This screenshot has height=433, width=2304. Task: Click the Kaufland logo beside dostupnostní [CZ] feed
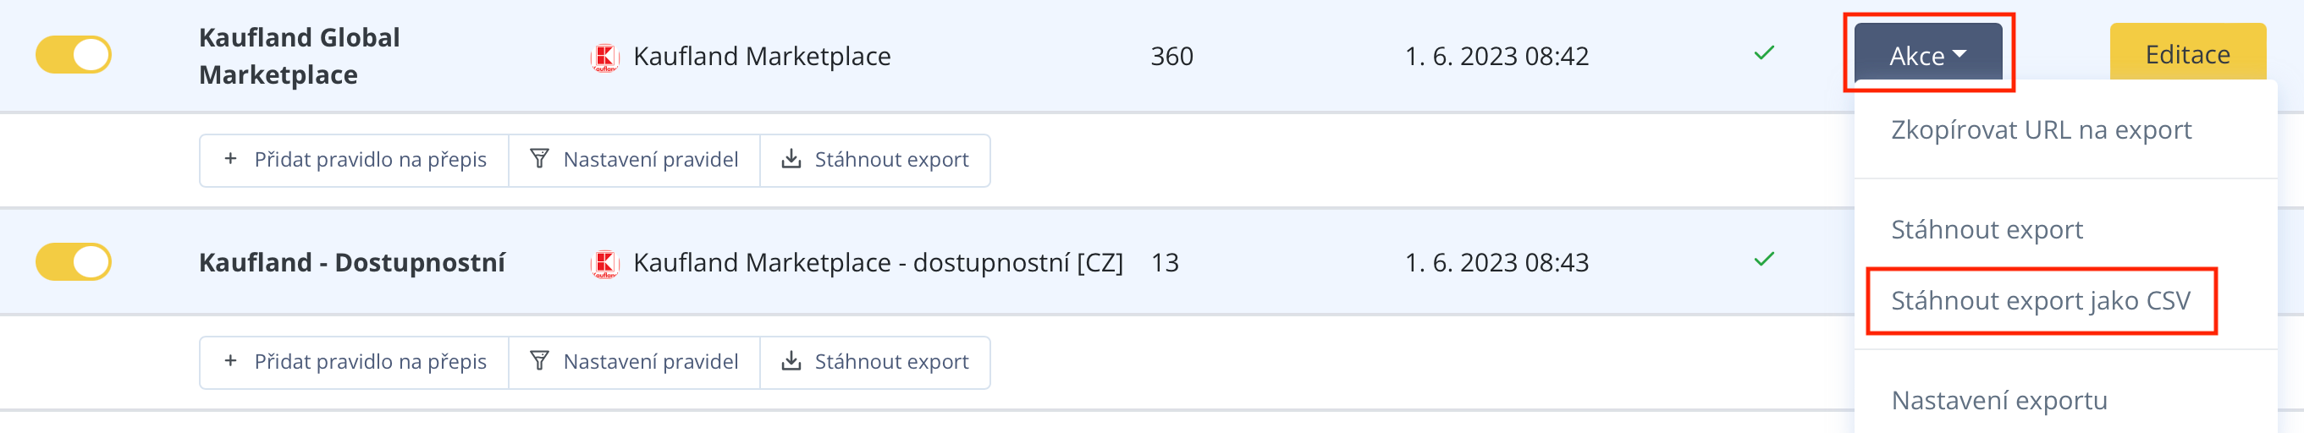605,263
